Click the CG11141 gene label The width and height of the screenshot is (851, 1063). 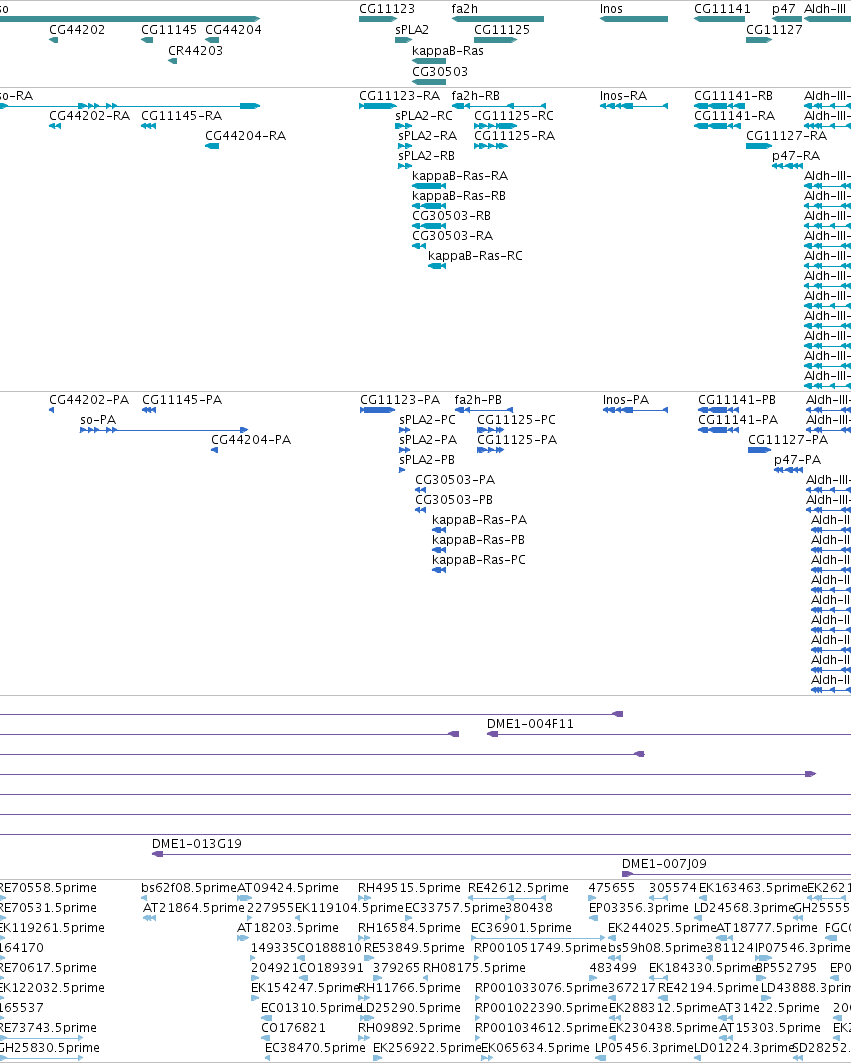[722, 9]
